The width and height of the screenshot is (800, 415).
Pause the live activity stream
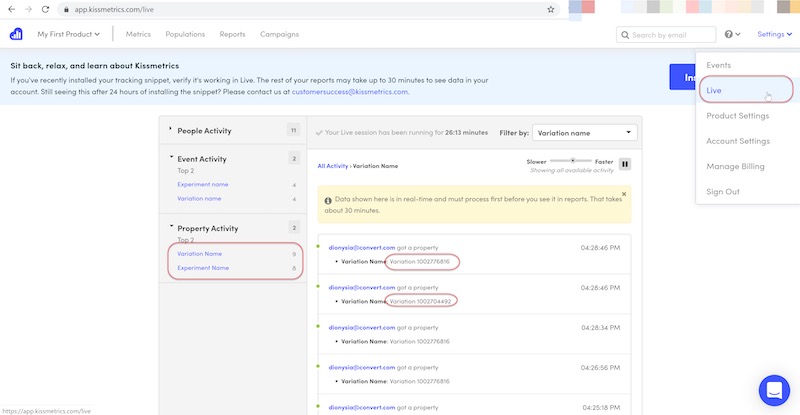click(624, 164)
